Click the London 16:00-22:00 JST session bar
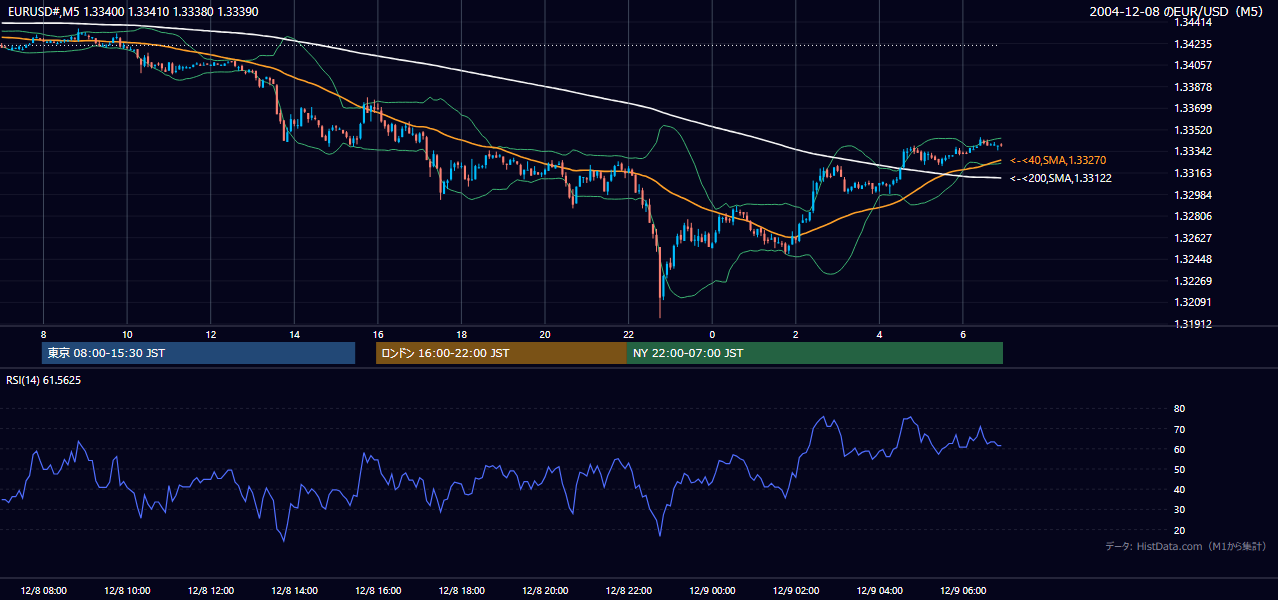The width and height of the screenshot is (1278, 600). tap(501, 353)
